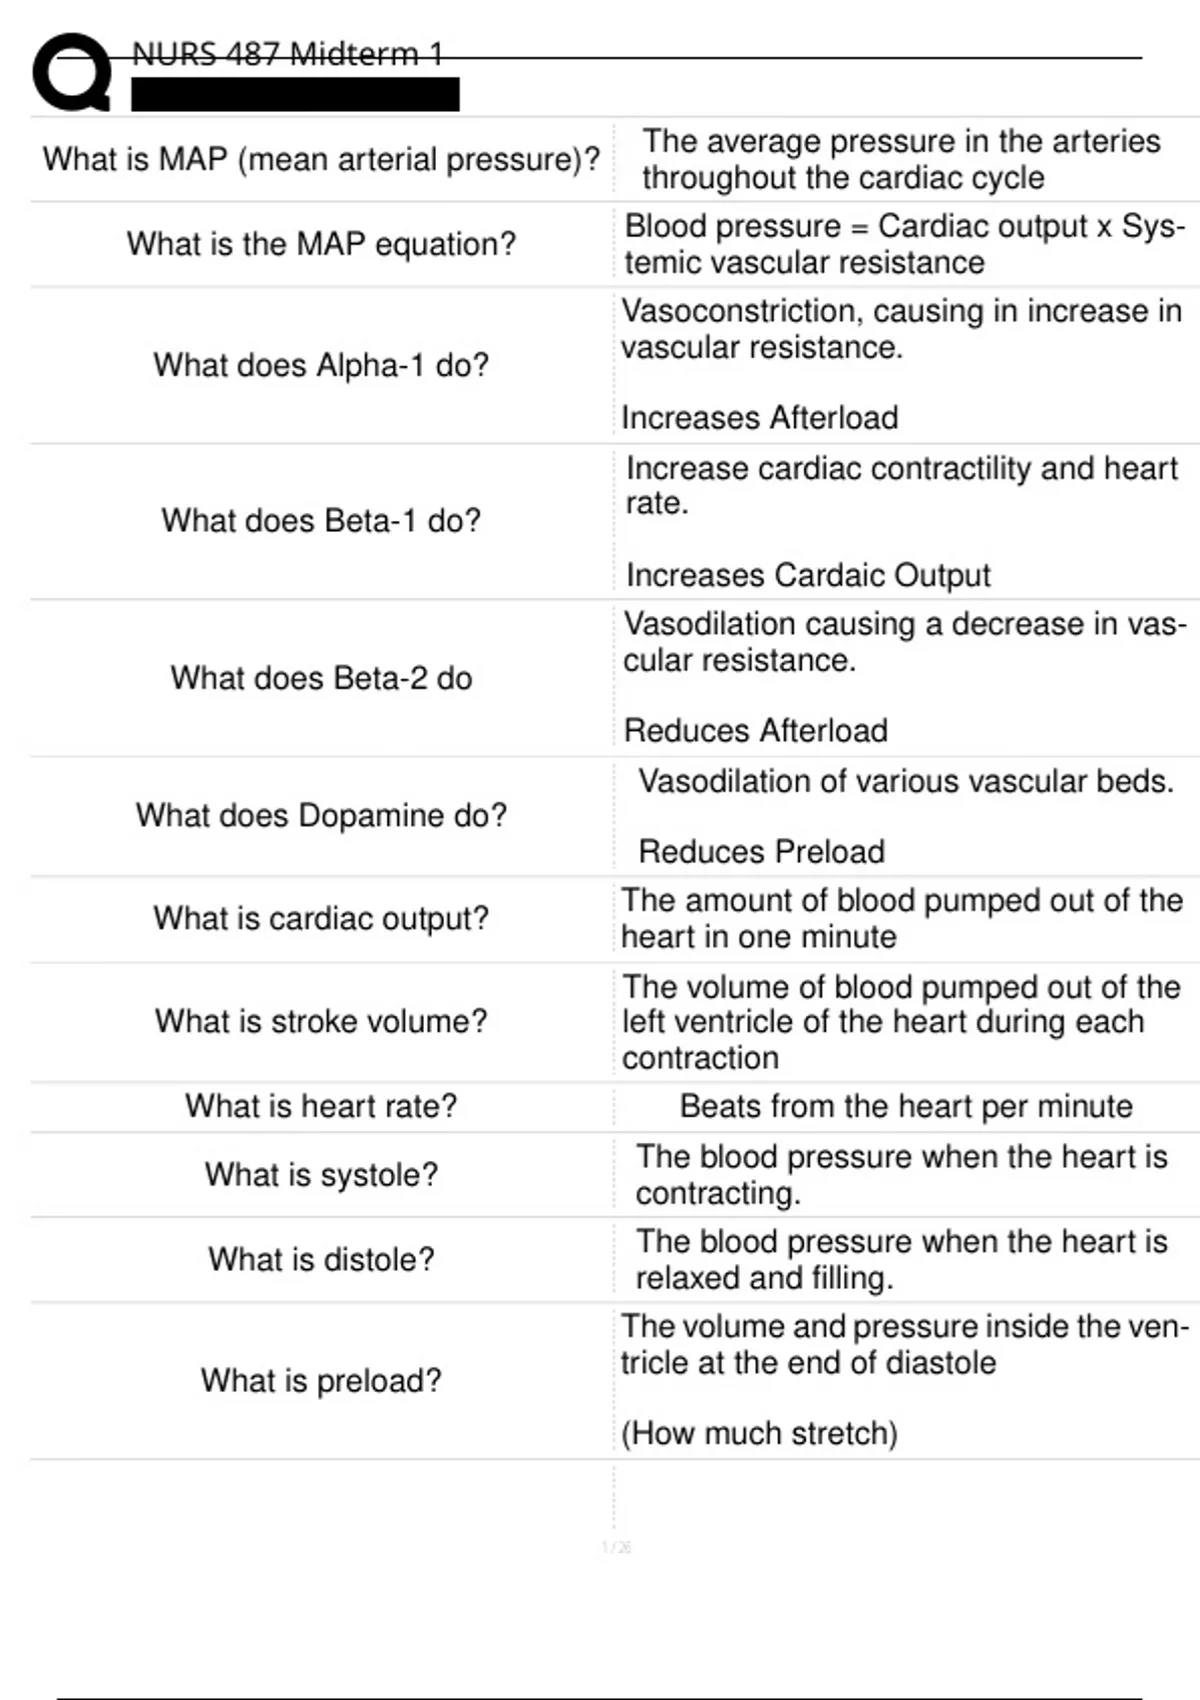Viewport: 1200px width, 1700px height.
Task: Click the 'Reduces Preload' definition text
Action: (762, 852)
